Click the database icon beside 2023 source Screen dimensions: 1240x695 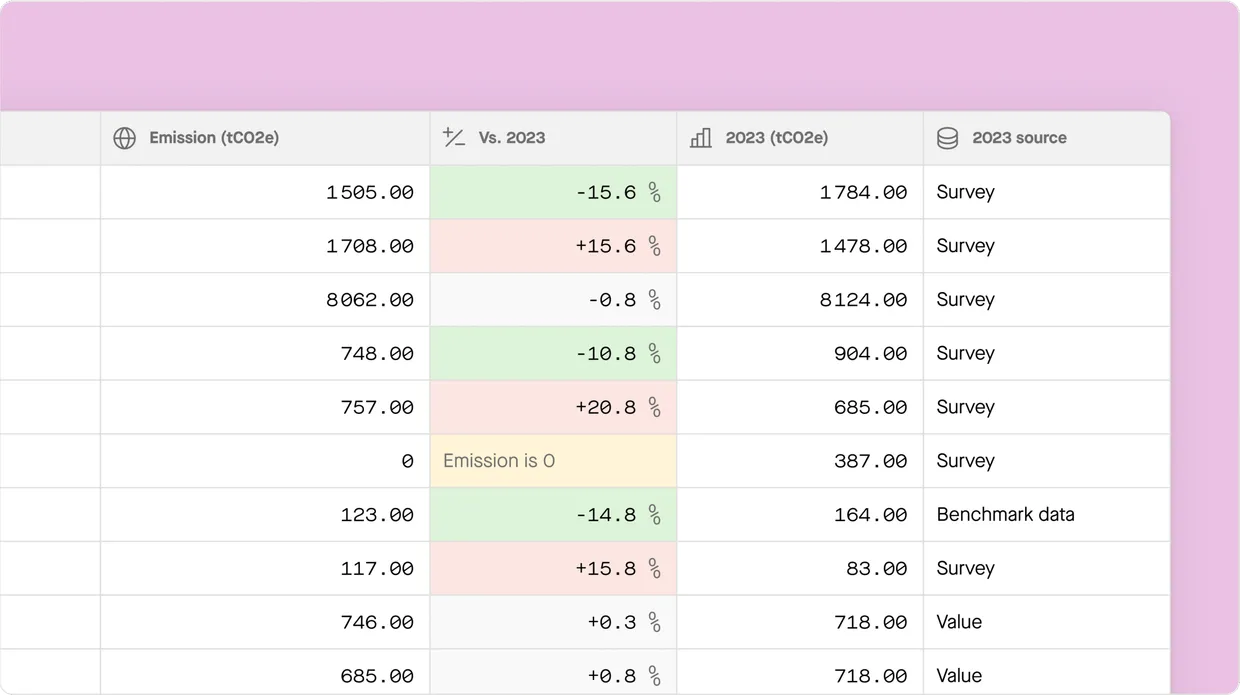coord(947,138)
